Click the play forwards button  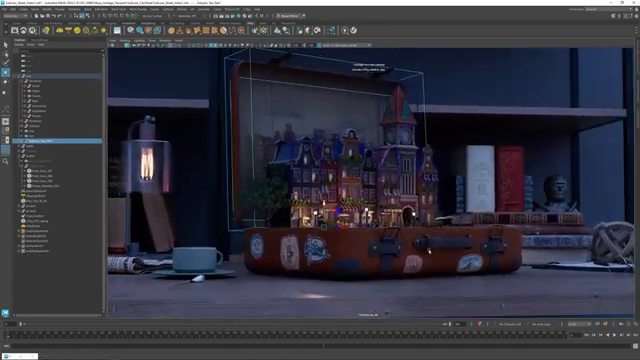614,335
